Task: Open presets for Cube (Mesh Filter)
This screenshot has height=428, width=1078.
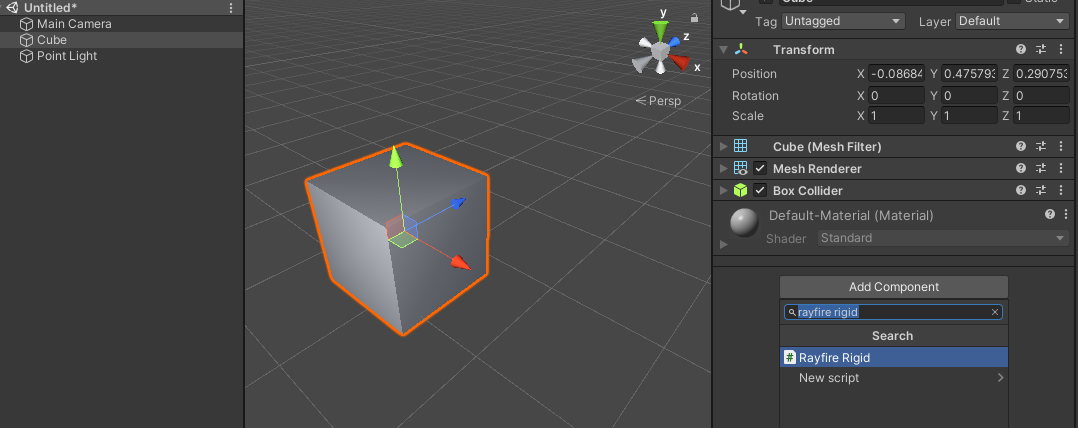Action: pyautogui.click(x=1041, y=146)
